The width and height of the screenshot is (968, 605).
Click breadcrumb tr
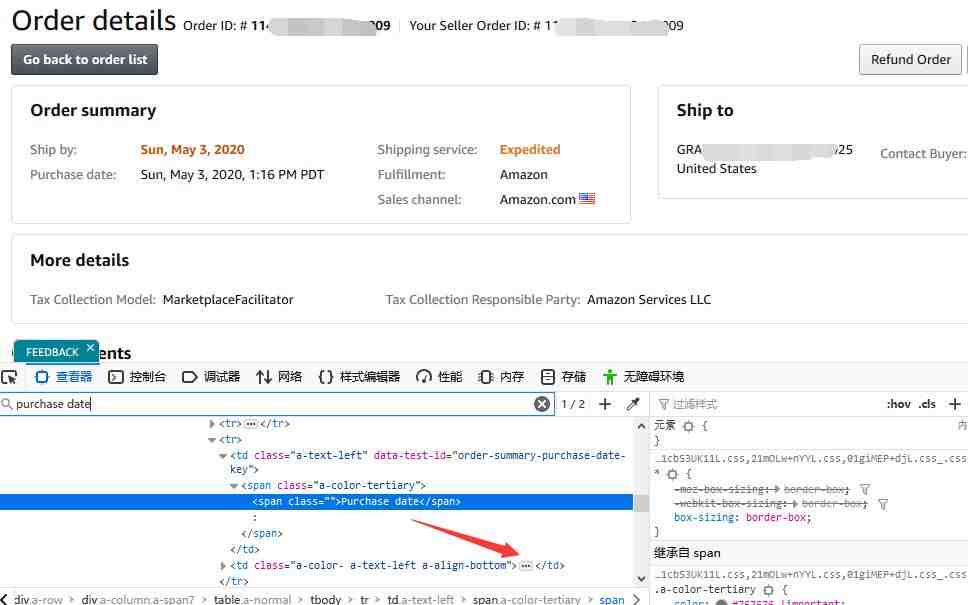click(x=364, y=599)
